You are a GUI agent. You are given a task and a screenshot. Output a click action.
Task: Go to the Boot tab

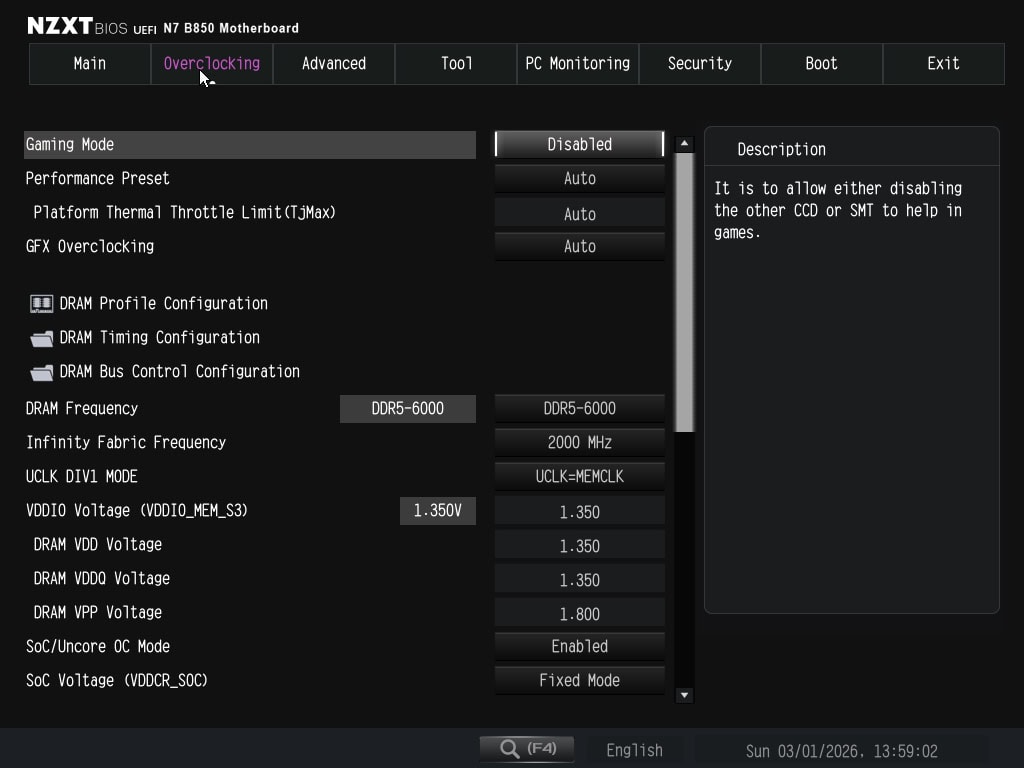[x=821, y=63]
